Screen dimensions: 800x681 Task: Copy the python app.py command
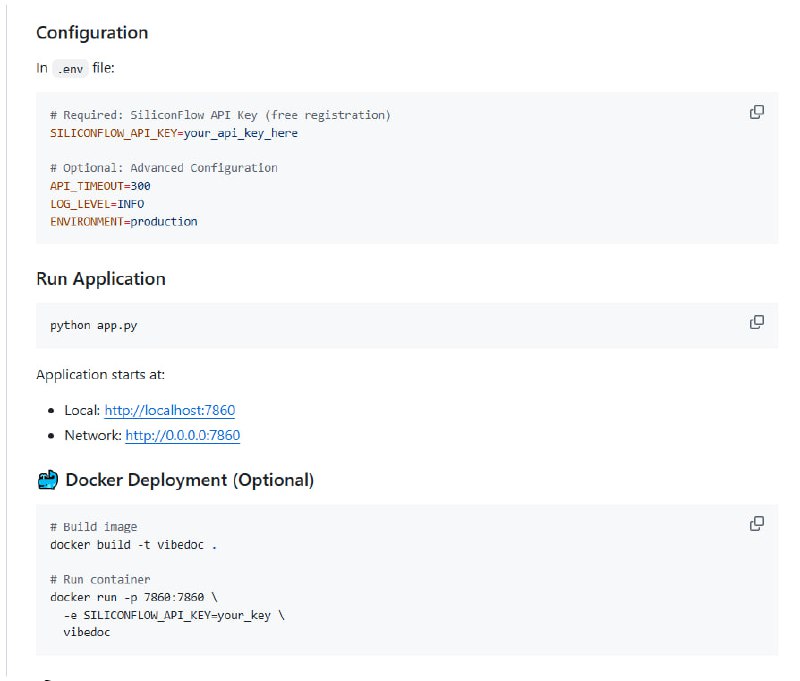click(757, 322)
